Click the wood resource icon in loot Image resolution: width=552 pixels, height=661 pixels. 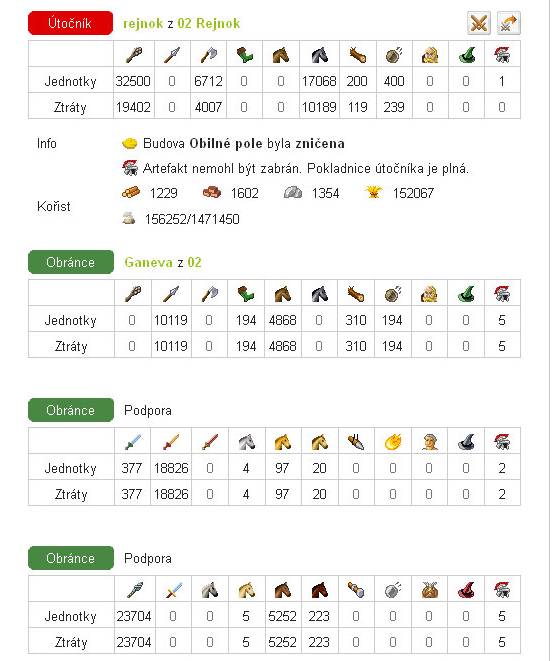click(131, 193)
